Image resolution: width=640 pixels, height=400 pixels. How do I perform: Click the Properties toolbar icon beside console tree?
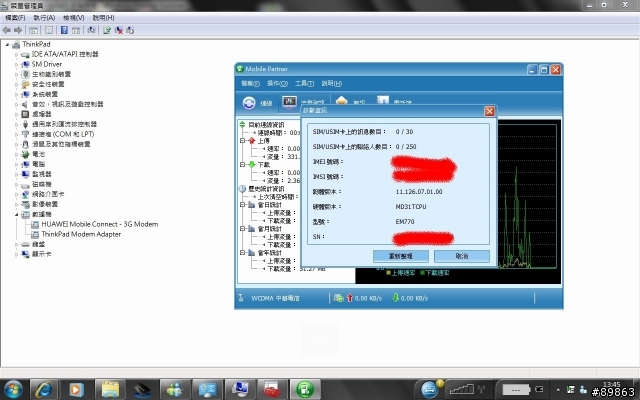[x=49, y=30]
